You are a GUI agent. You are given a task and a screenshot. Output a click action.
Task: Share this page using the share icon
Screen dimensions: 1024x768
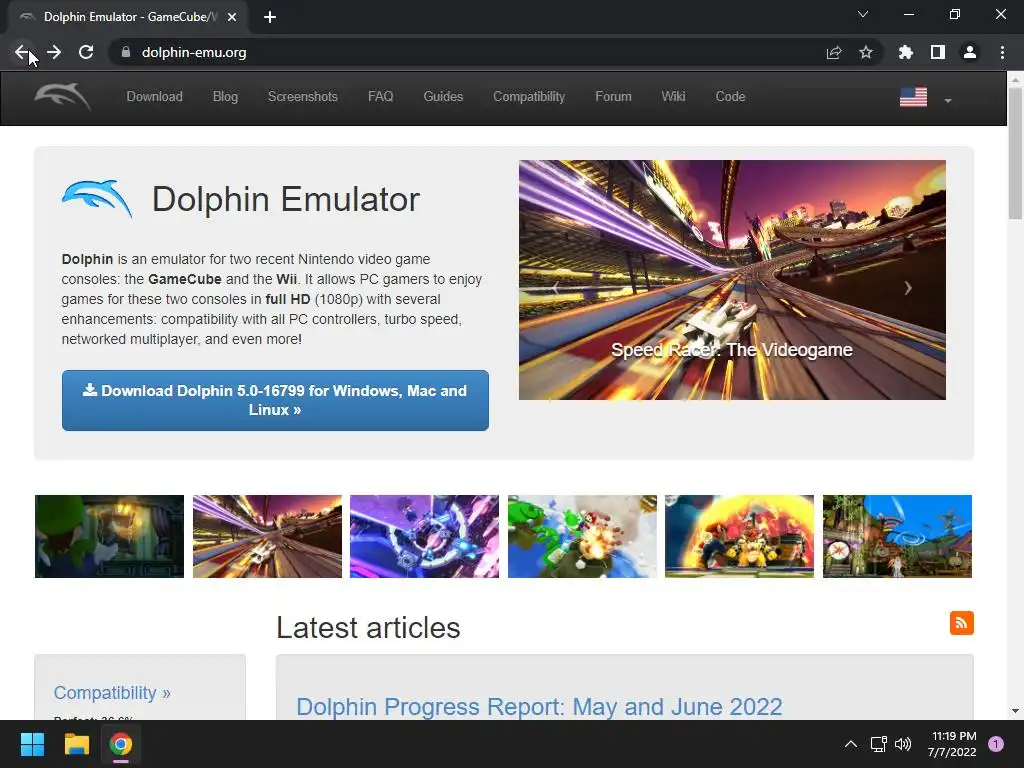click(x=834, y=52)
